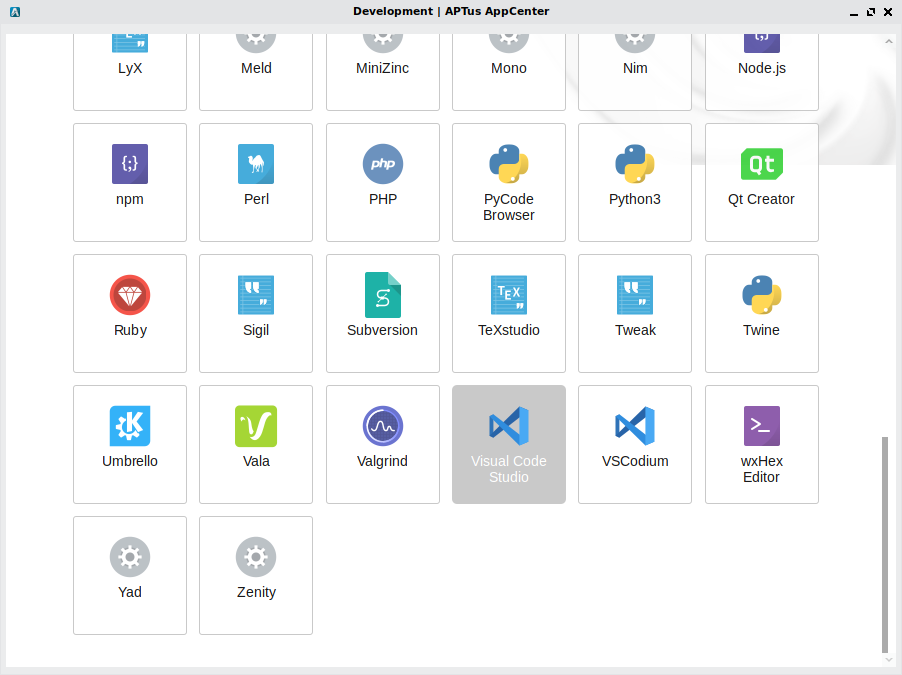Click the Subversion document icon
The height and width of the screenshot is (675, 902).
click(383, 295)
